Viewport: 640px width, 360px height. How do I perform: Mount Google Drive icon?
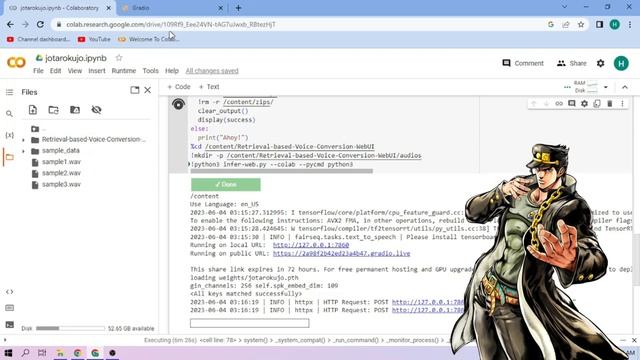click(75, 110)
